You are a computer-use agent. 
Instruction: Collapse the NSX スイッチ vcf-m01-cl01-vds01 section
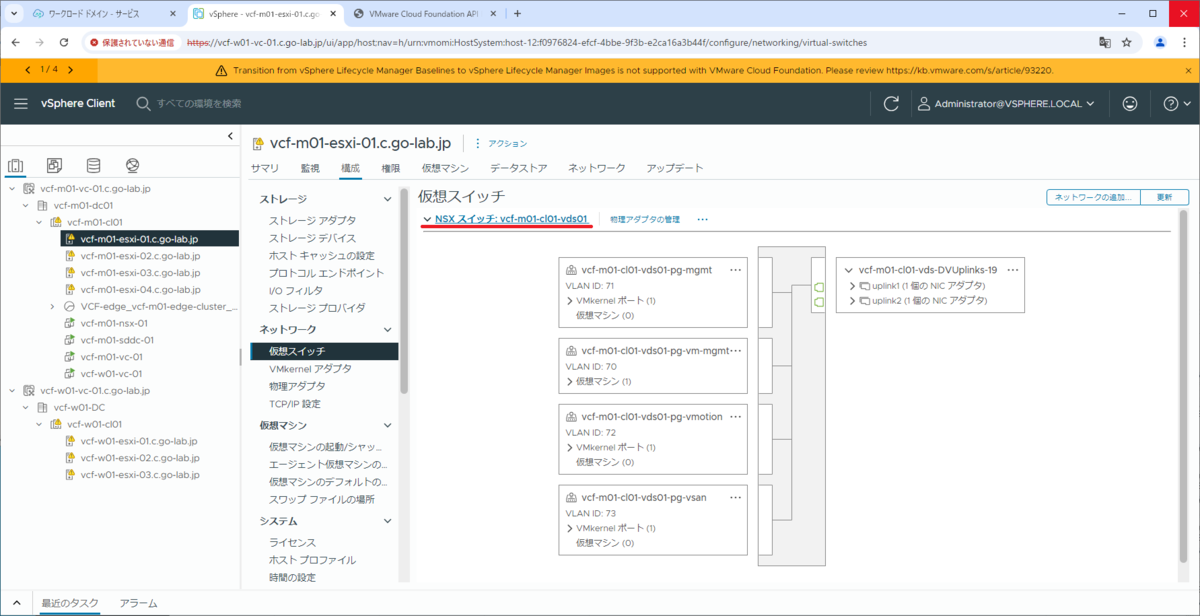click(427, 219)
